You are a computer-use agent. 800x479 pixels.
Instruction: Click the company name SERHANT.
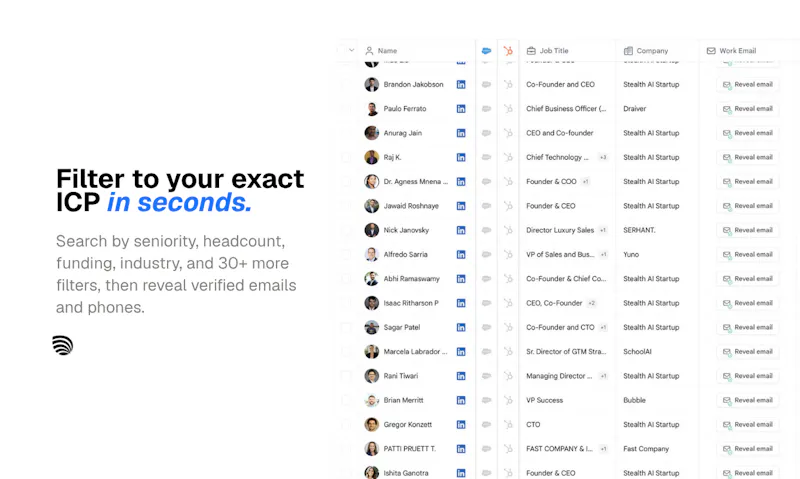(x=639, y=230)
